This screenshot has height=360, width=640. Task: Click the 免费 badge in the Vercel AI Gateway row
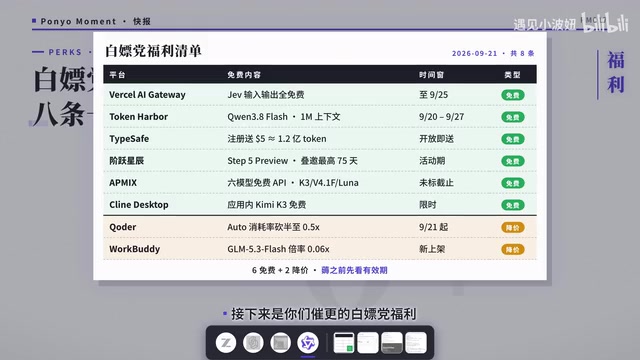click(513, 95)
